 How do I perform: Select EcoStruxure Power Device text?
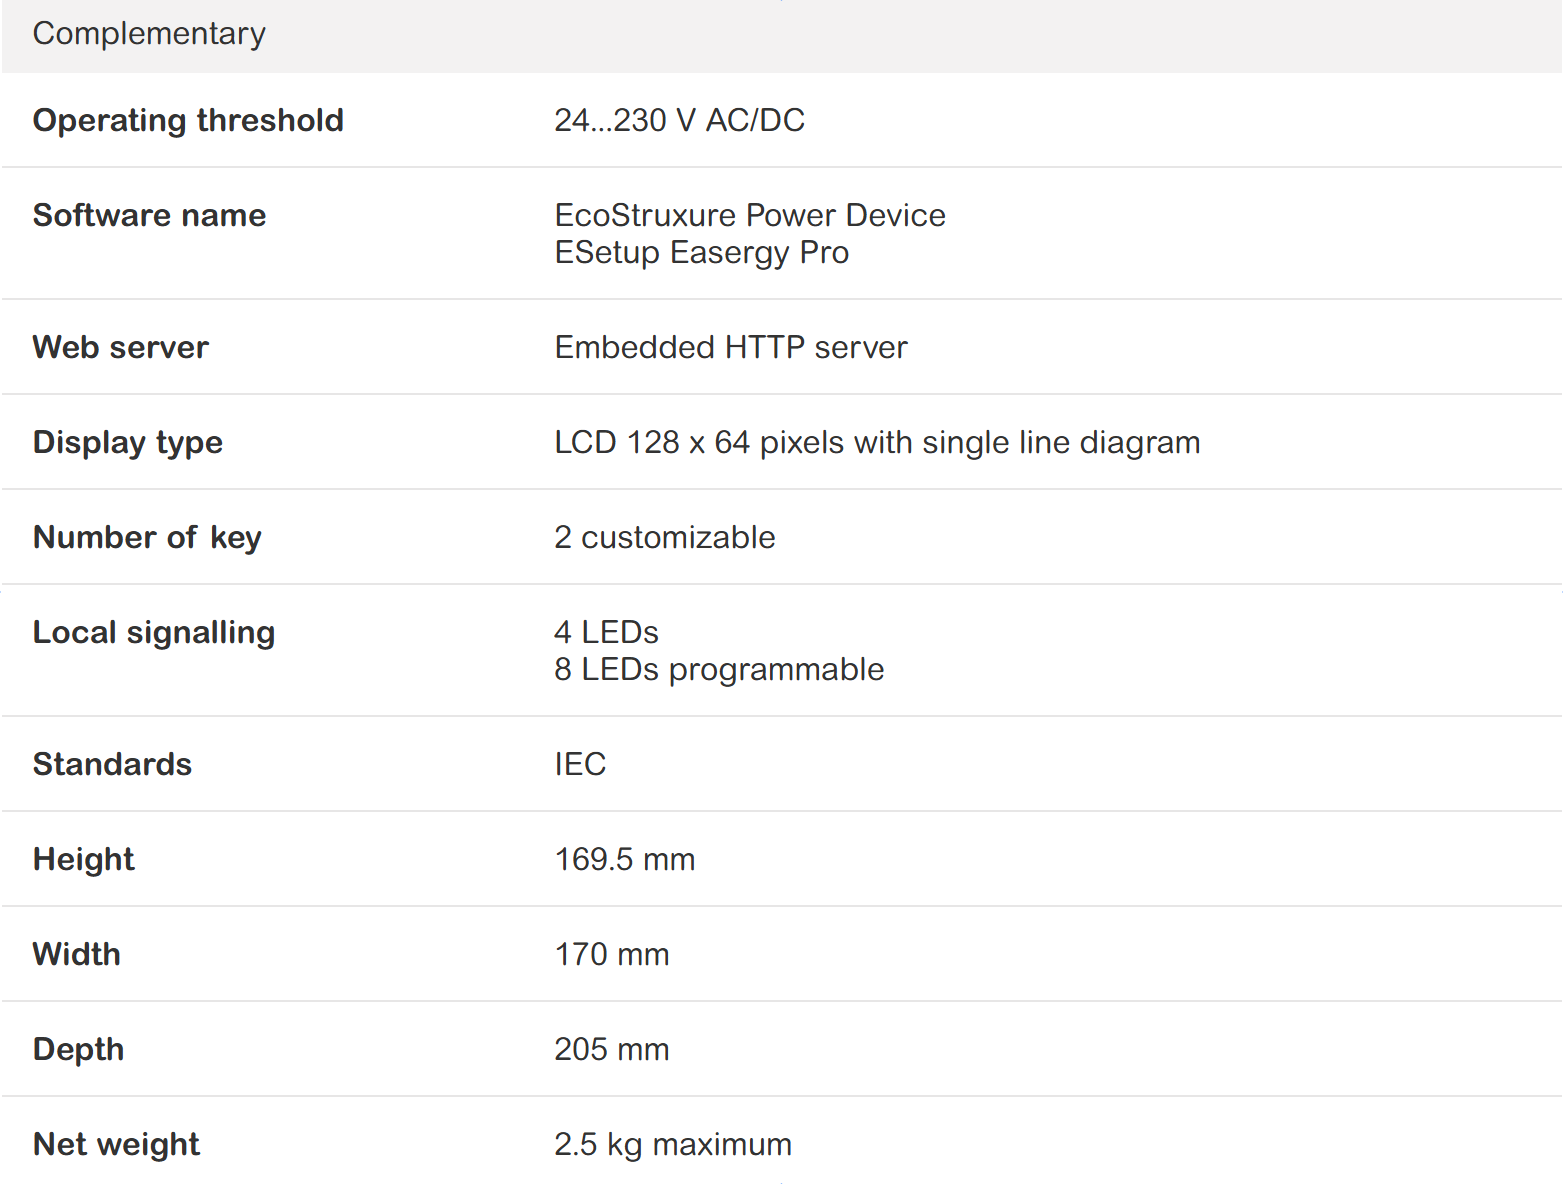749,215
